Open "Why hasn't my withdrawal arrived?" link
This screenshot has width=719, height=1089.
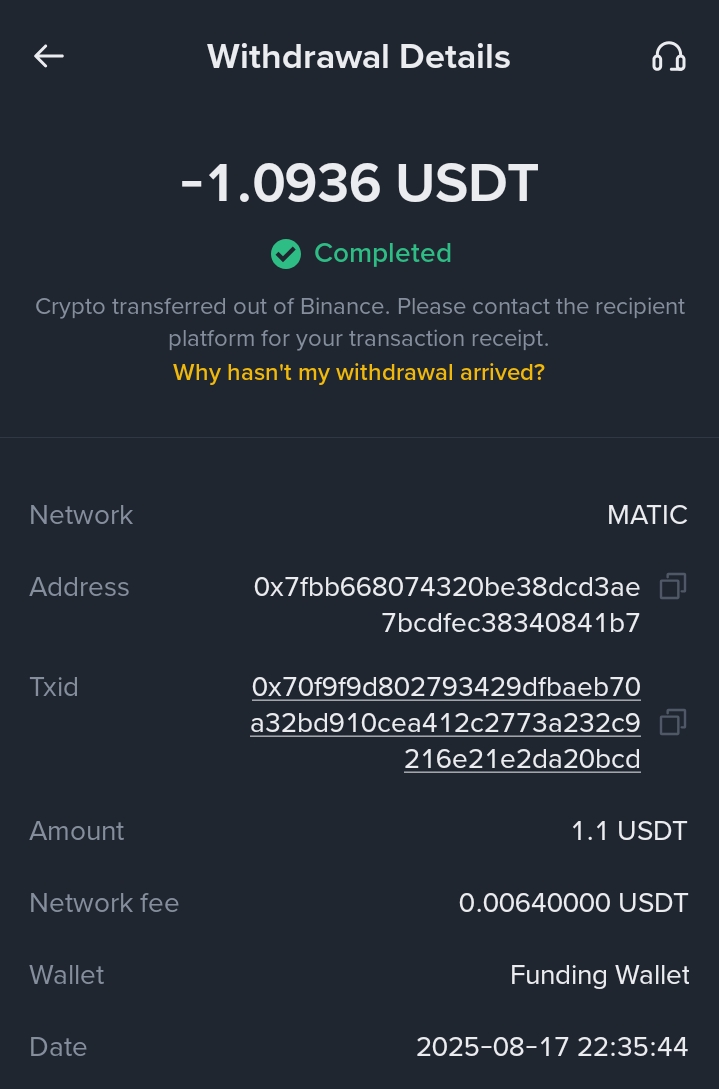point(359,373)
